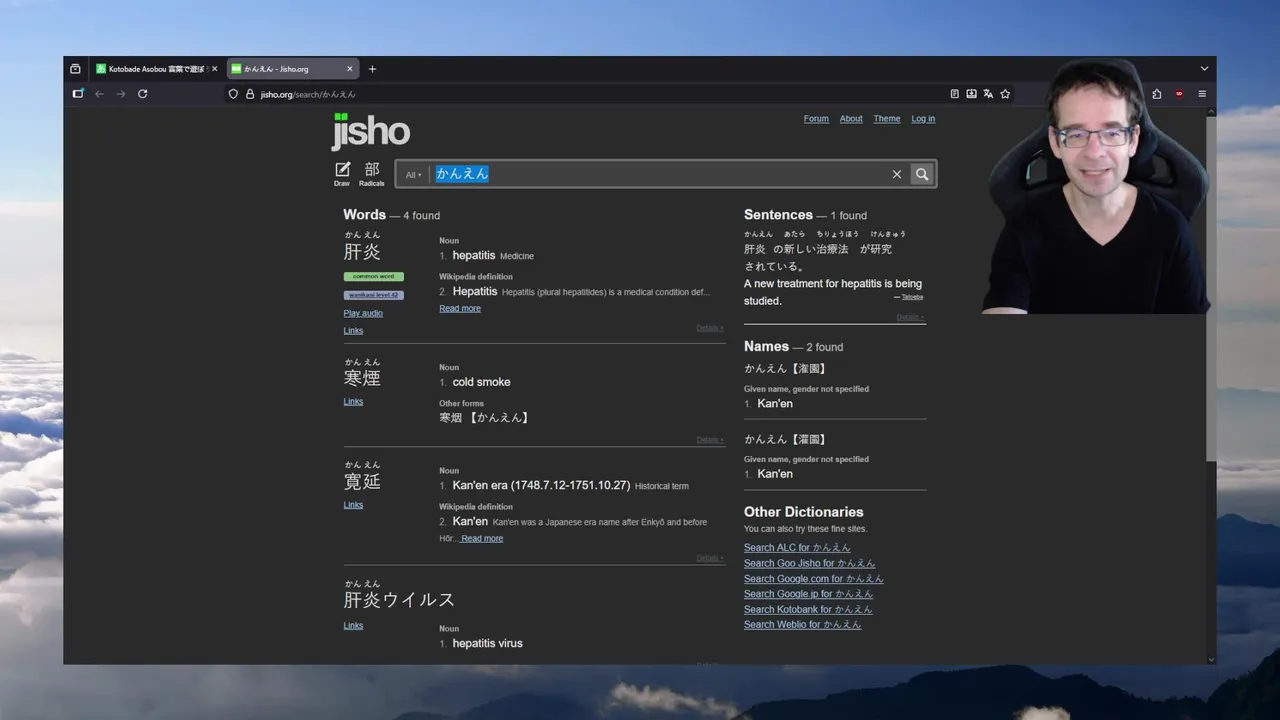The image size is (1280, 720).
Task: Open the extensions puzzle icon
Action: [x=1157, y=94]
